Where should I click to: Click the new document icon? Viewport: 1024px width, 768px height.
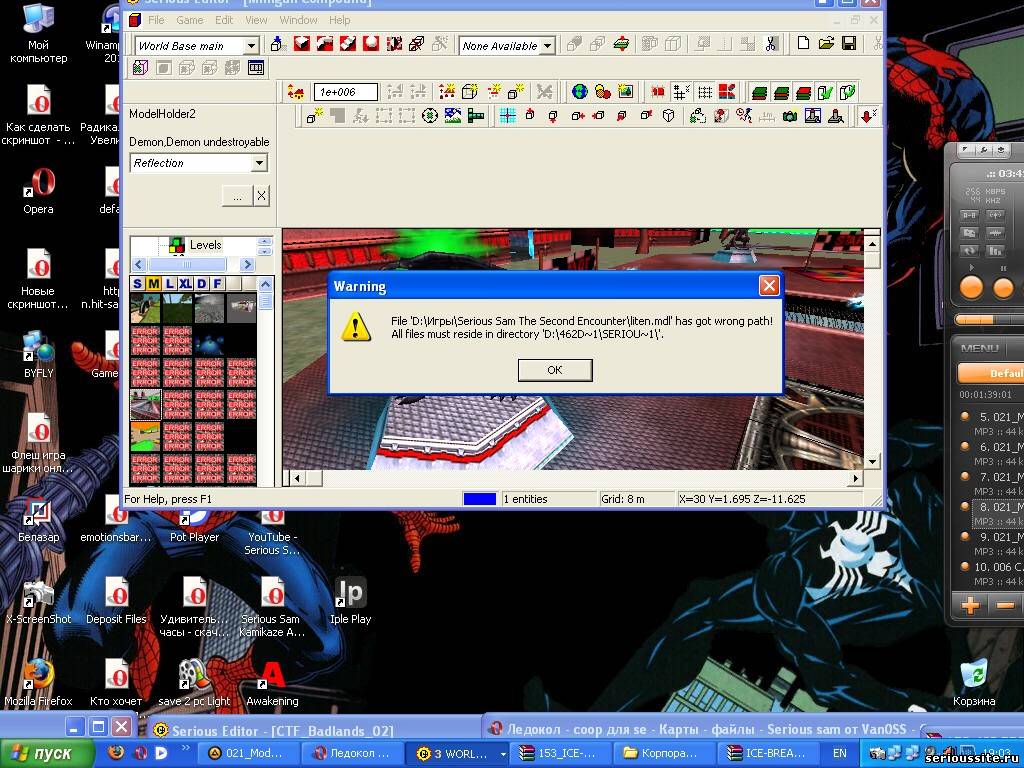click(x=803, y=44)
